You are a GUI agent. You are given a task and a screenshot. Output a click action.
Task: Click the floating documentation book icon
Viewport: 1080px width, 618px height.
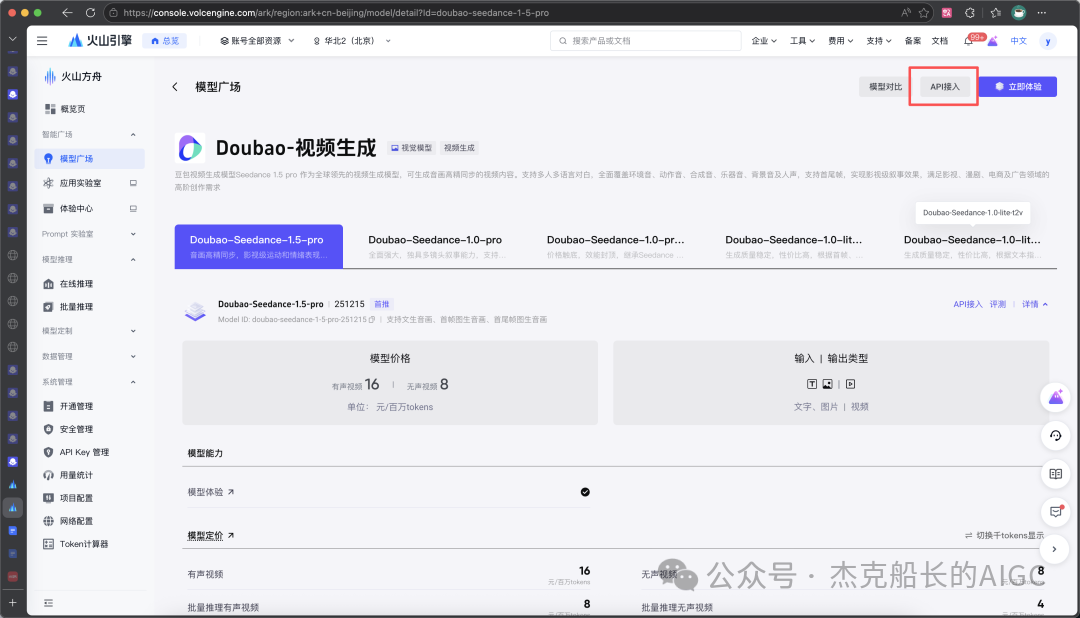(x=1055, y=473)
